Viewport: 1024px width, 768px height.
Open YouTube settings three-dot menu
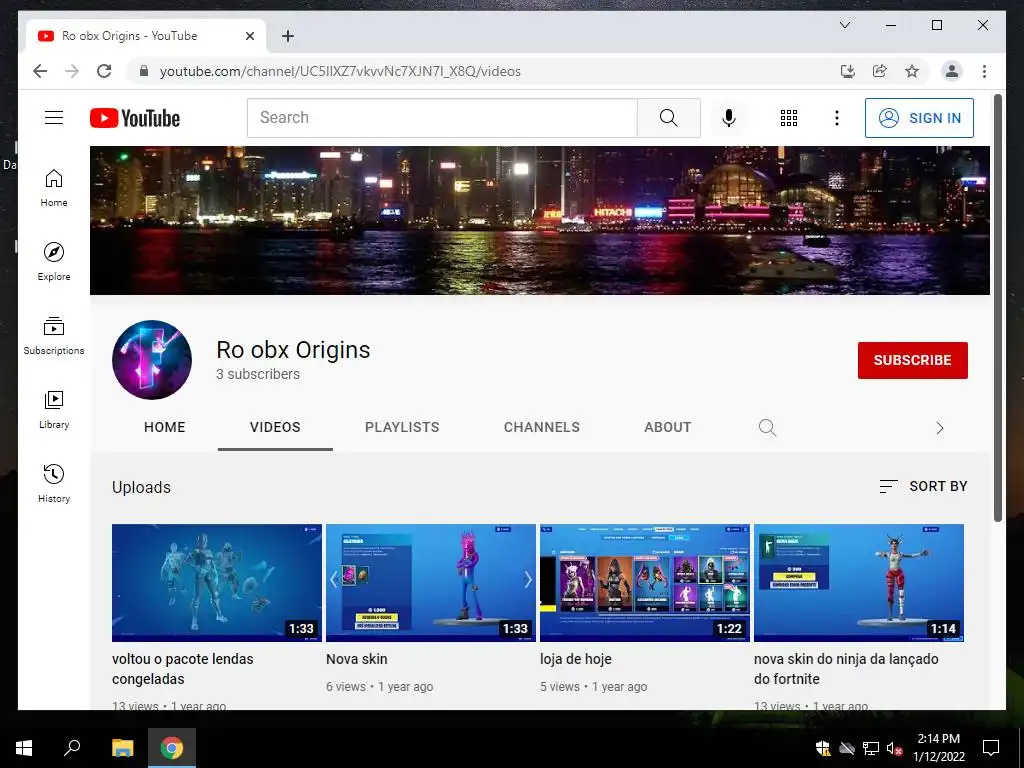[837, 118]
